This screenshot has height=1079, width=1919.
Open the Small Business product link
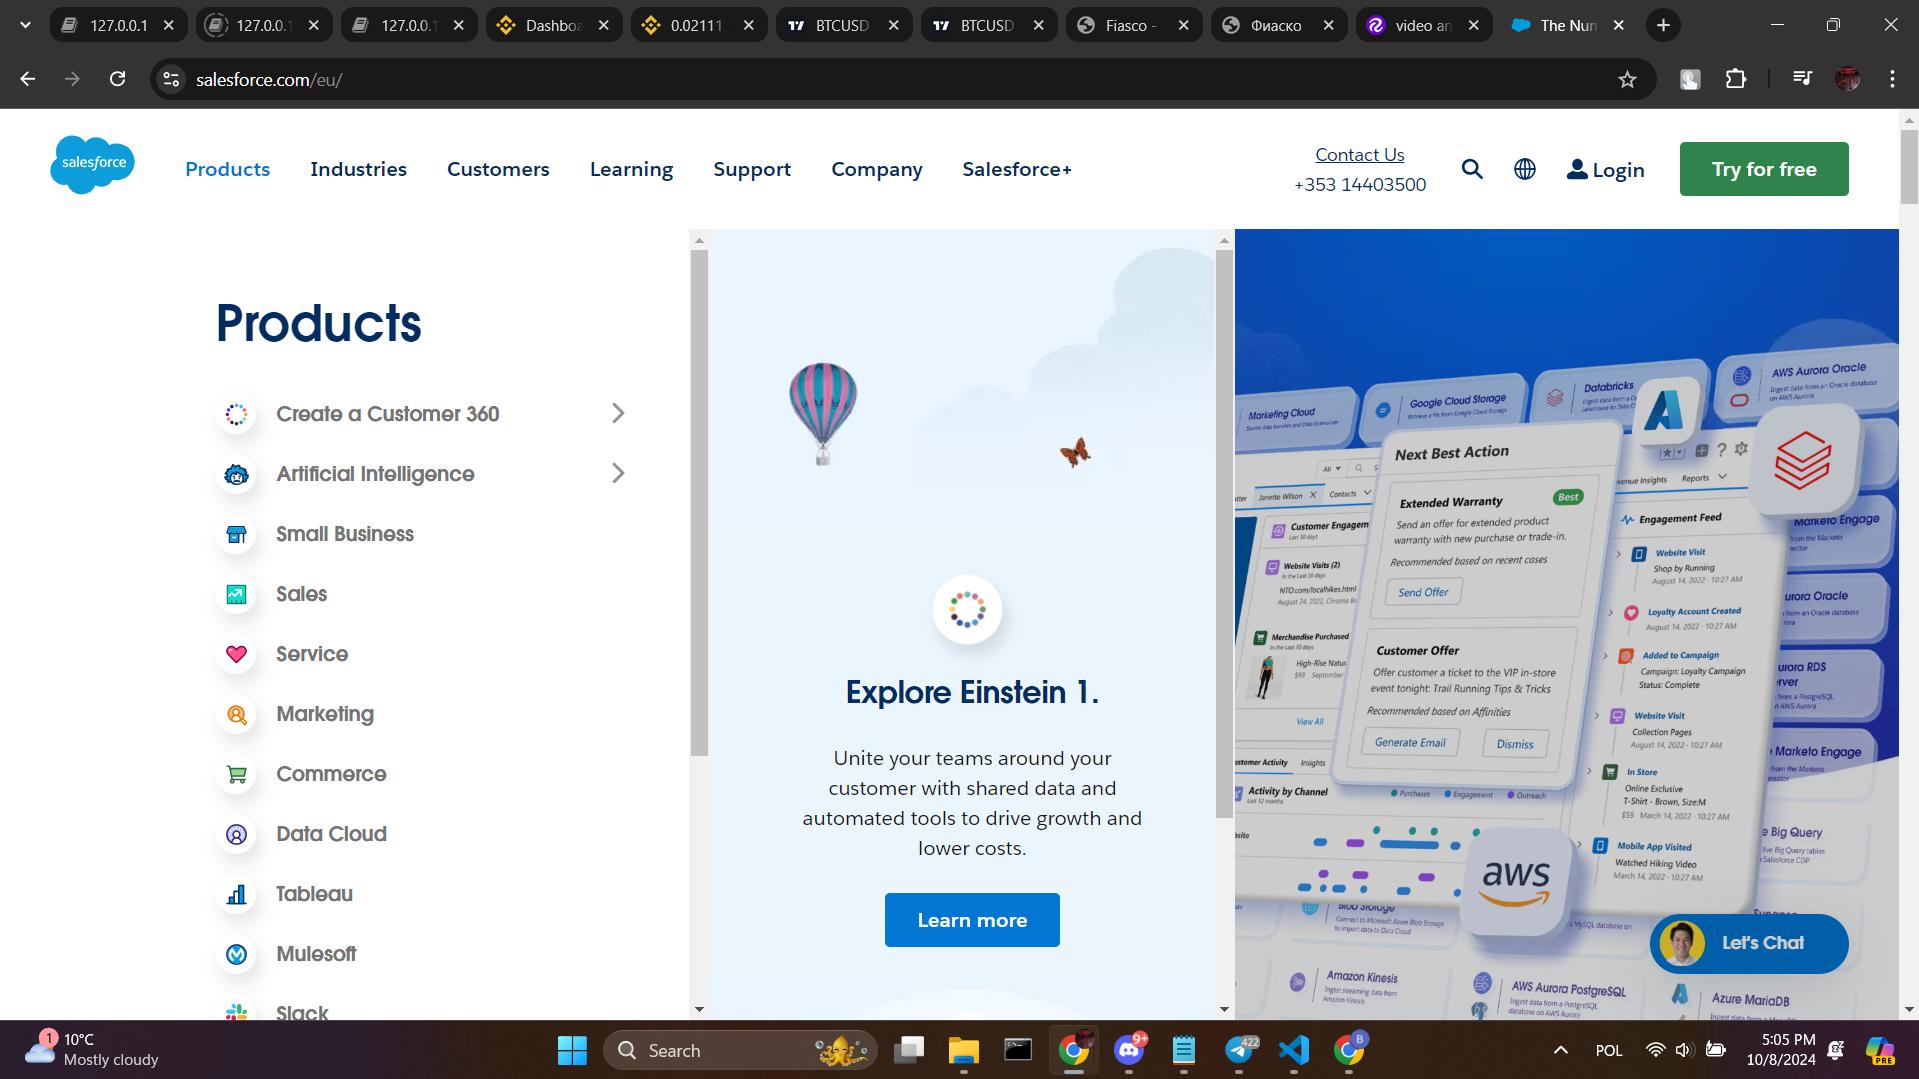[x=345, y=534]
